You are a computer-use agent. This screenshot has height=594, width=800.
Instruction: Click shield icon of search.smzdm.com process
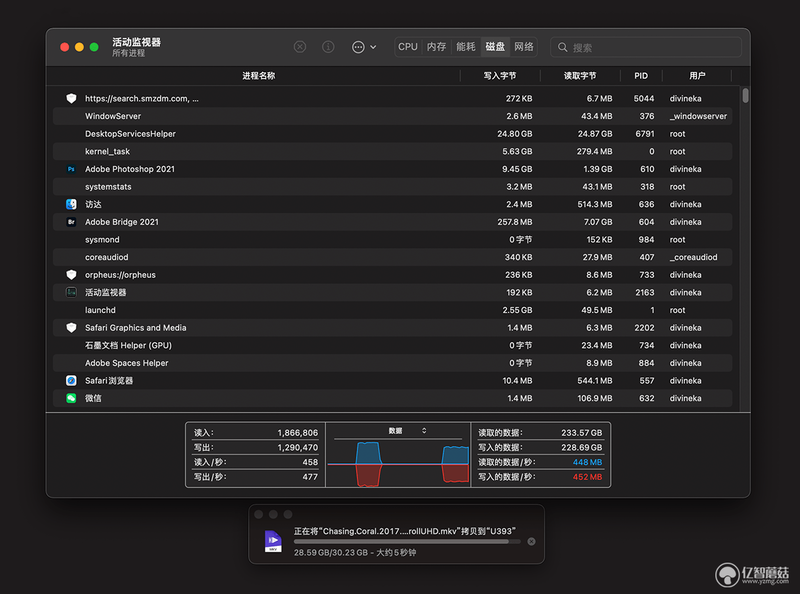pyautogui.click(x=71, y=98)
